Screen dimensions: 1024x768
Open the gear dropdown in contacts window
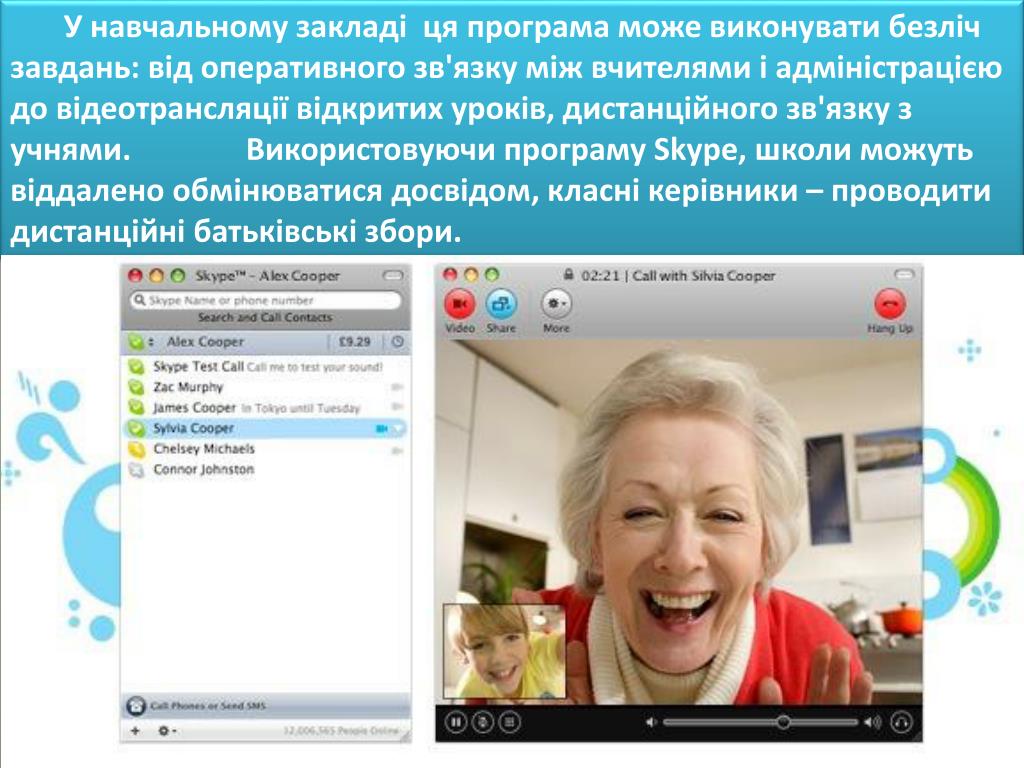167,731
